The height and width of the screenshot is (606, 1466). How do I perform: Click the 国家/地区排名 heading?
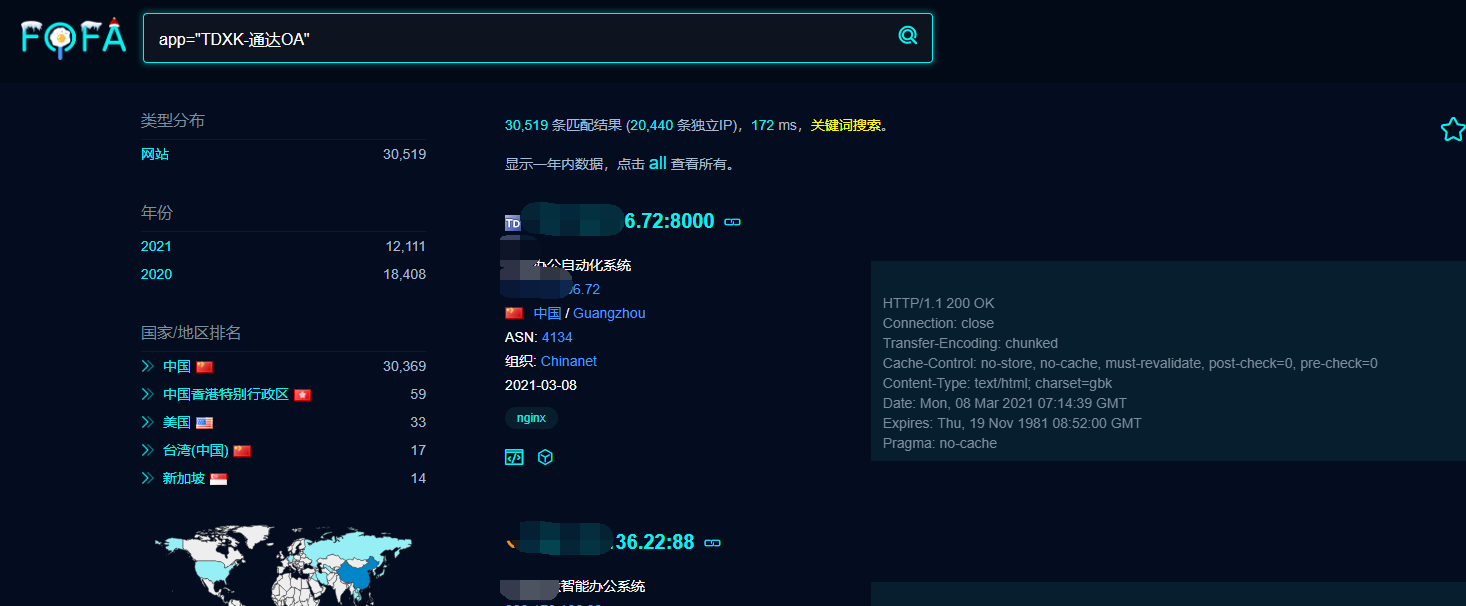[x=191, y=332]
